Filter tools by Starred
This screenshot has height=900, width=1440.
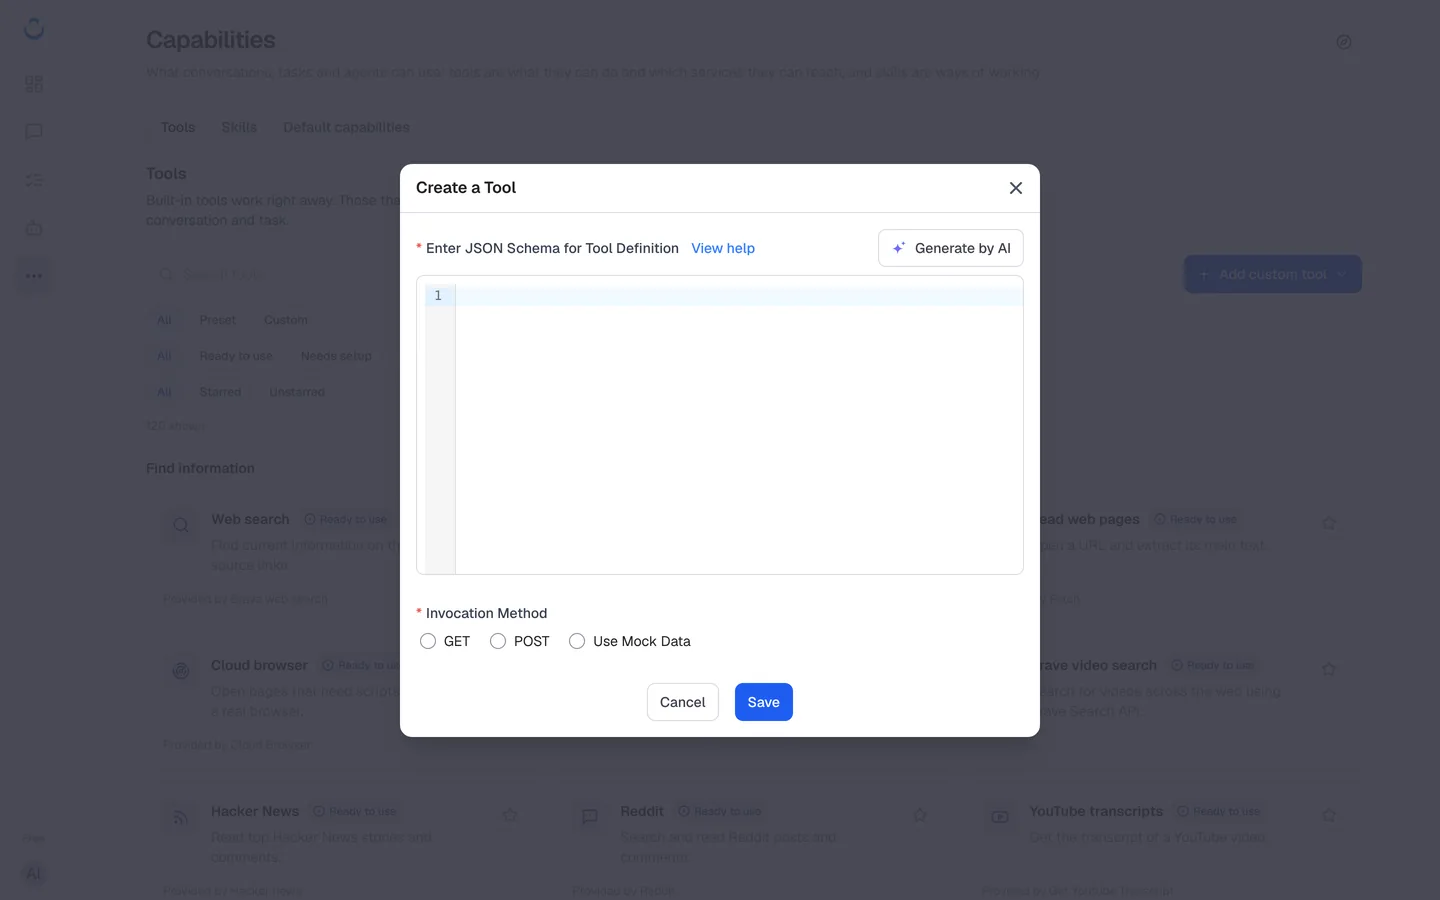tap(220, 392)
